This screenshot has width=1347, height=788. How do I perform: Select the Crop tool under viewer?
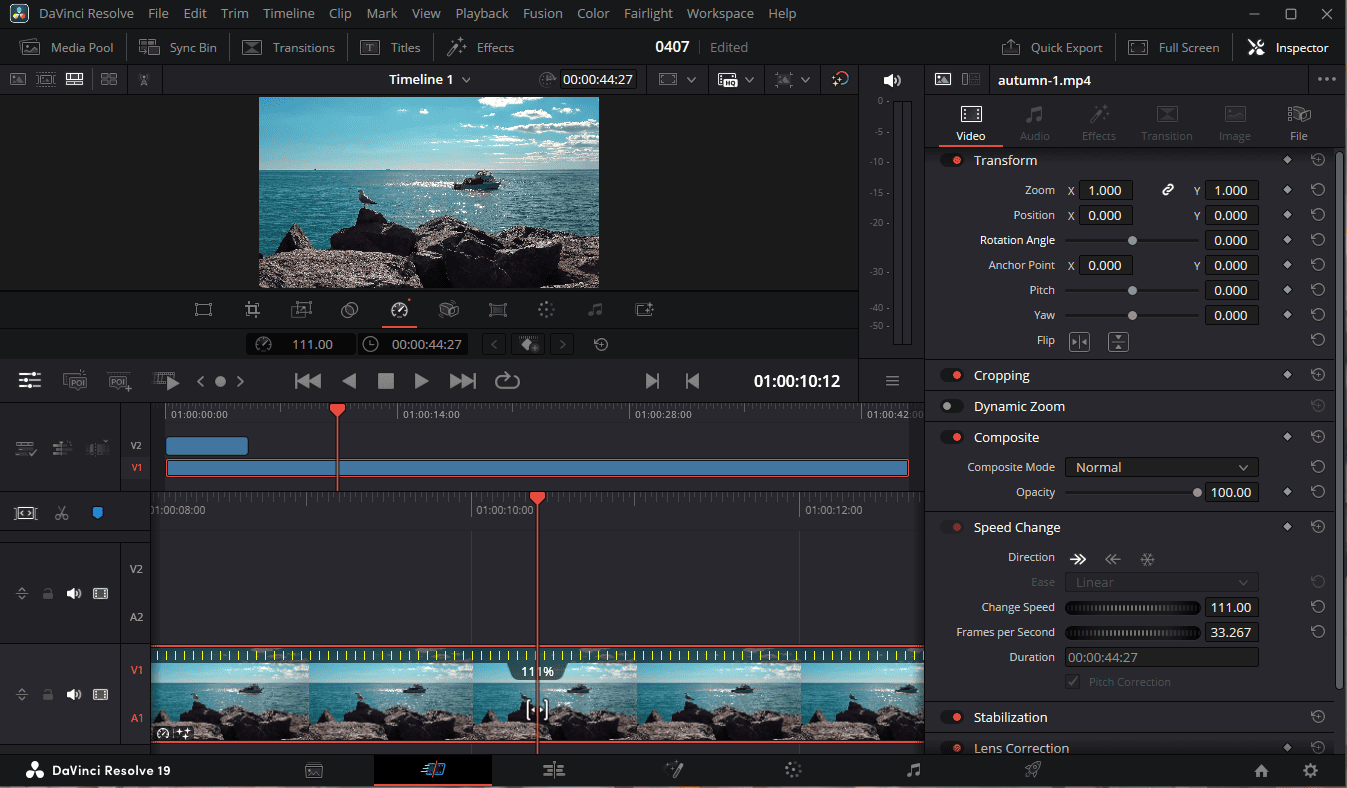click(x=253, y=310)
